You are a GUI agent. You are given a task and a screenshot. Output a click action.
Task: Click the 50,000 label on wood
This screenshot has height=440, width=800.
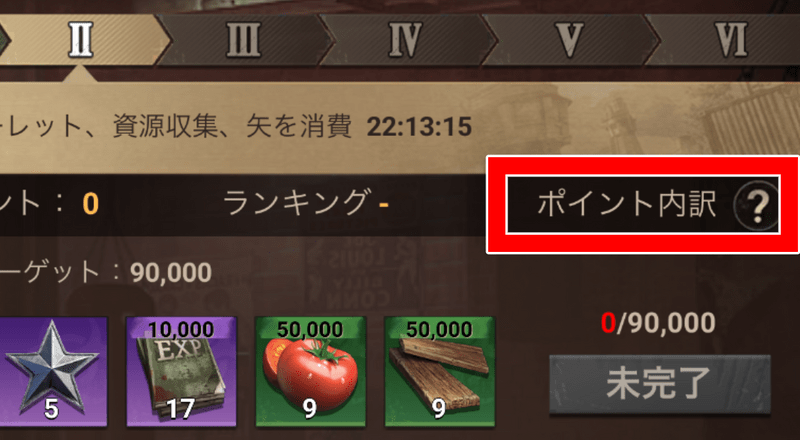pyautogui.click(x=440, y=330)
